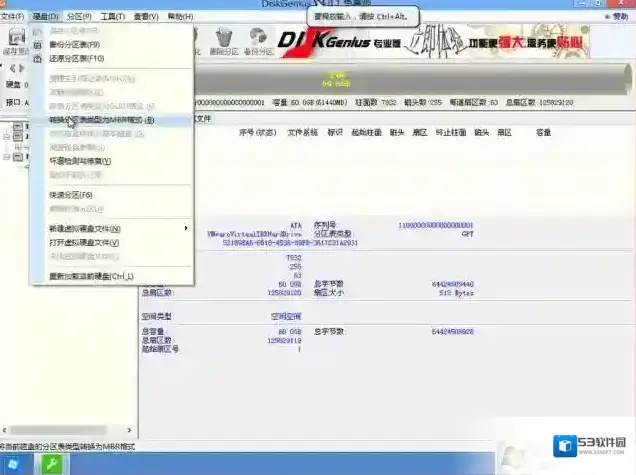Open the green wrench taskbar app

click(51, 464)
